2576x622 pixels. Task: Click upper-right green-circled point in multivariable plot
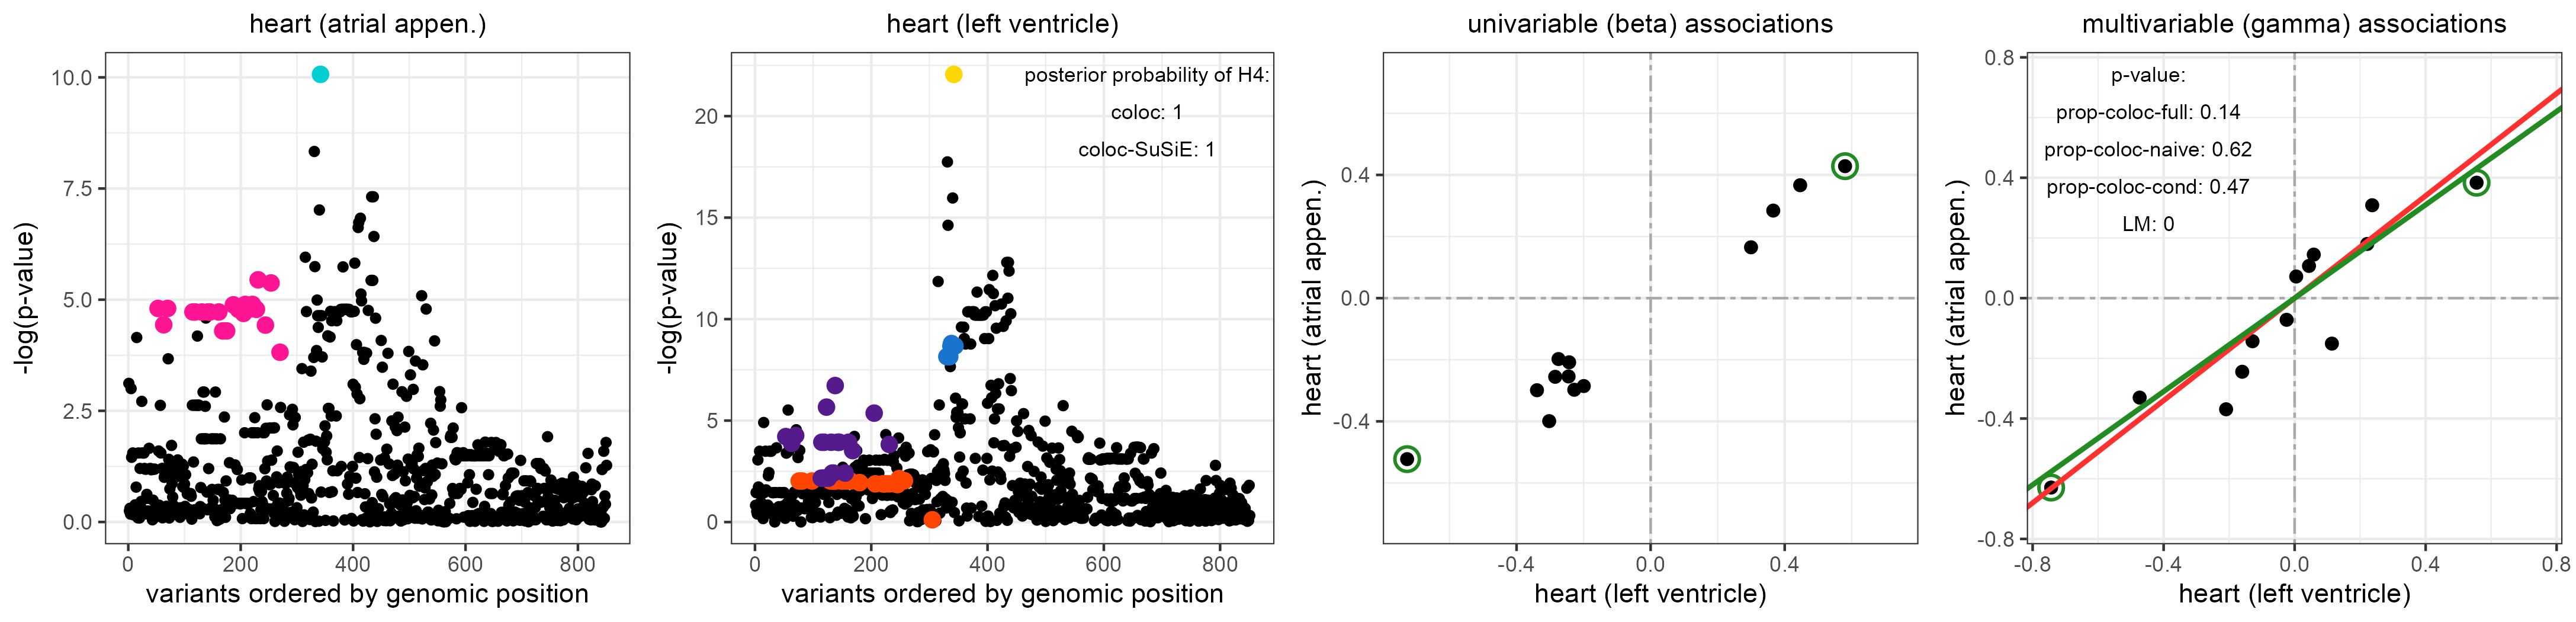(2476, 182)
